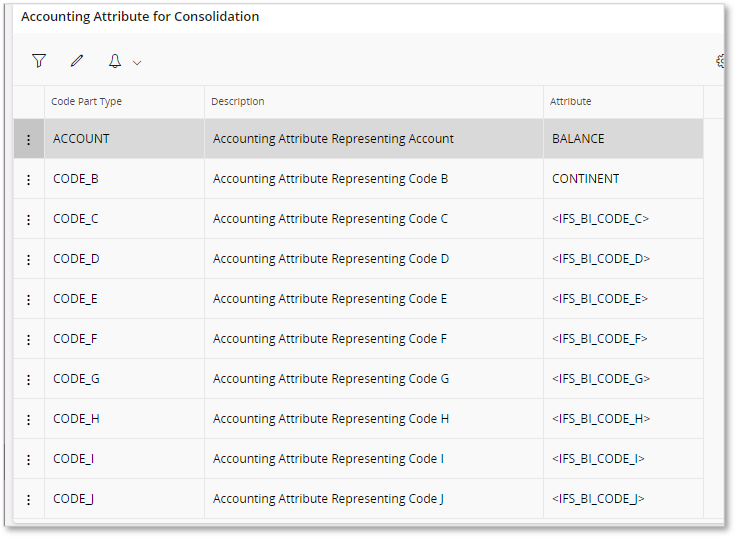Select the BALANCE attribute cell

click(623, 139)
